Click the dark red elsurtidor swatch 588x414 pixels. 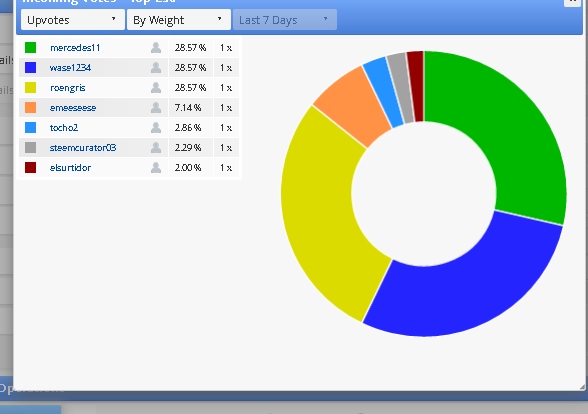30,168
